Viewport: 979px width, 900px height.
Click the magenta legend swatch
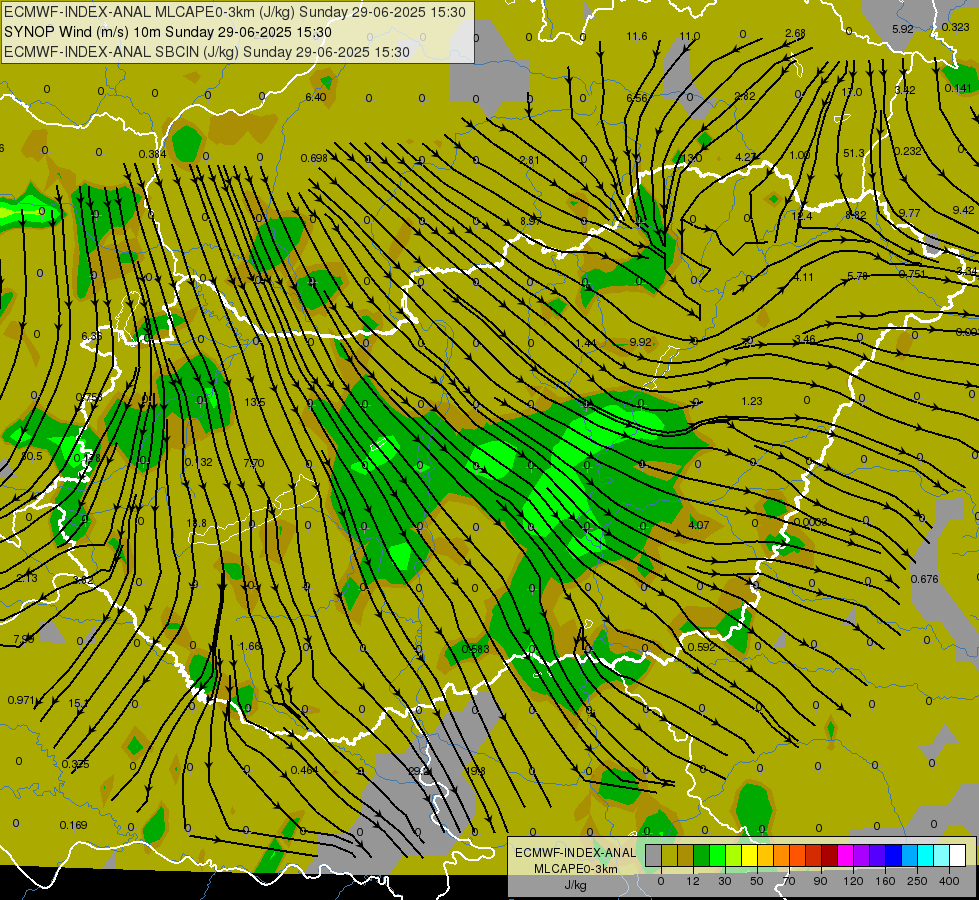point(845,855)
